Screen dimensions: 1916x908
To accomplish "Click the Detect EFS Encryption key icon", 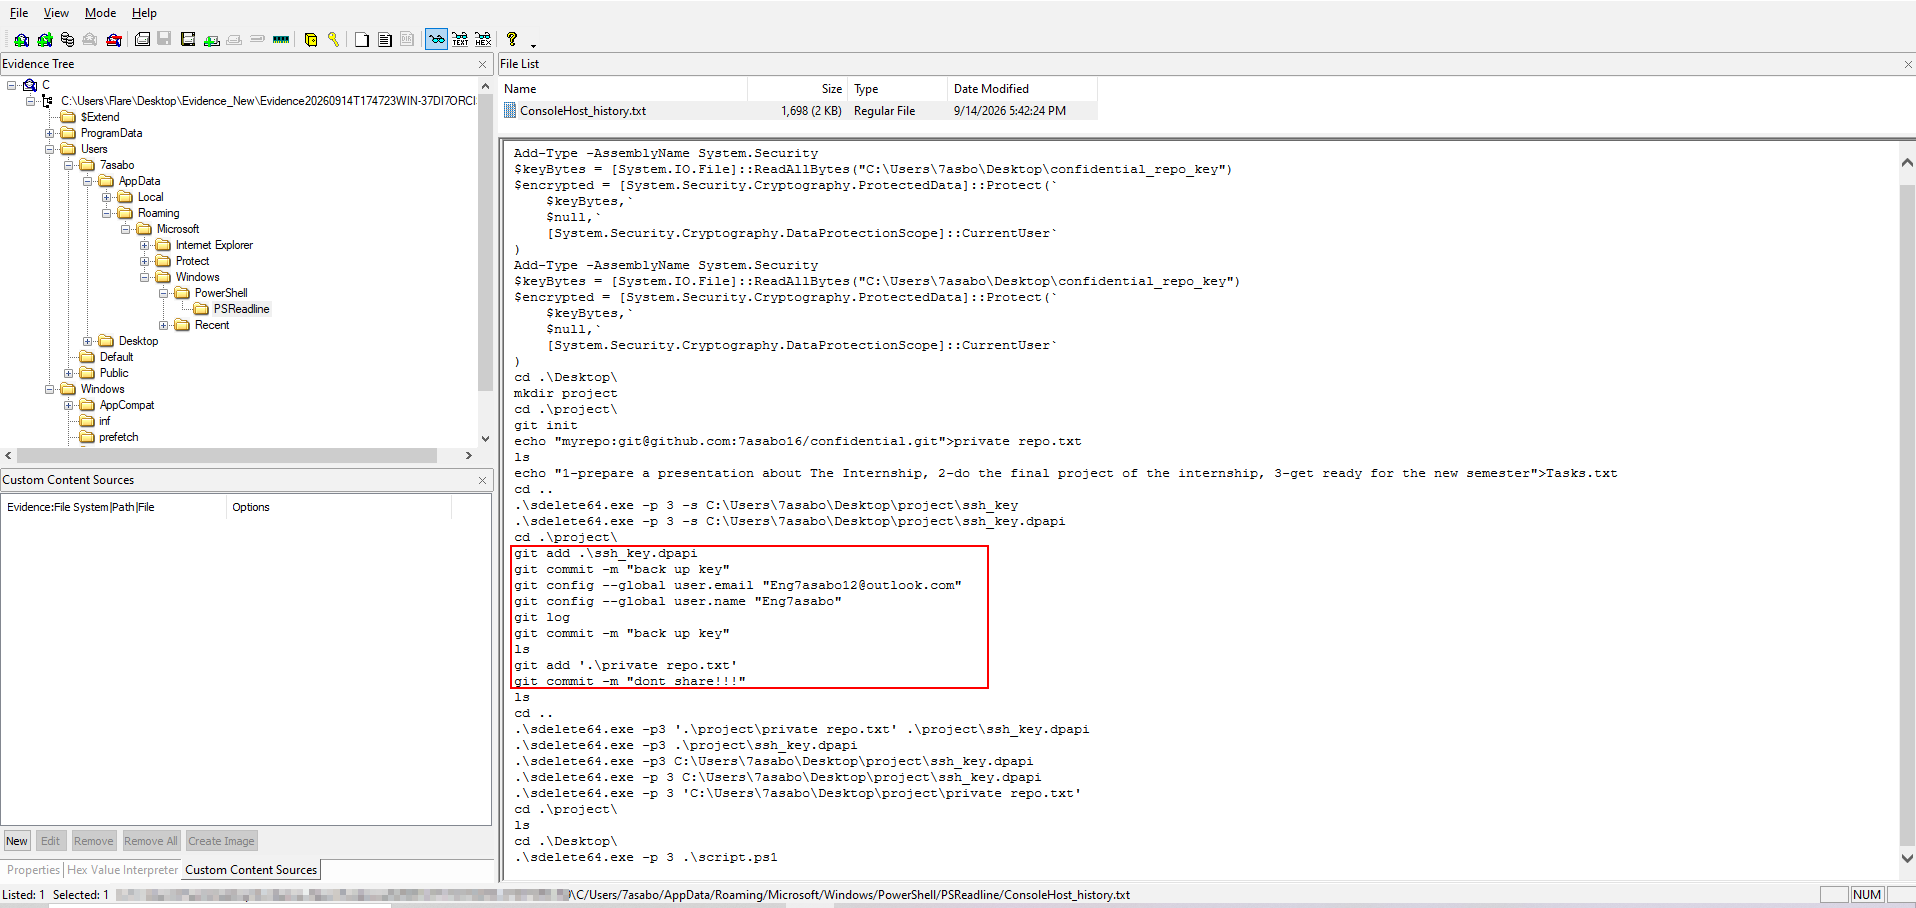I will coord(334,40).
